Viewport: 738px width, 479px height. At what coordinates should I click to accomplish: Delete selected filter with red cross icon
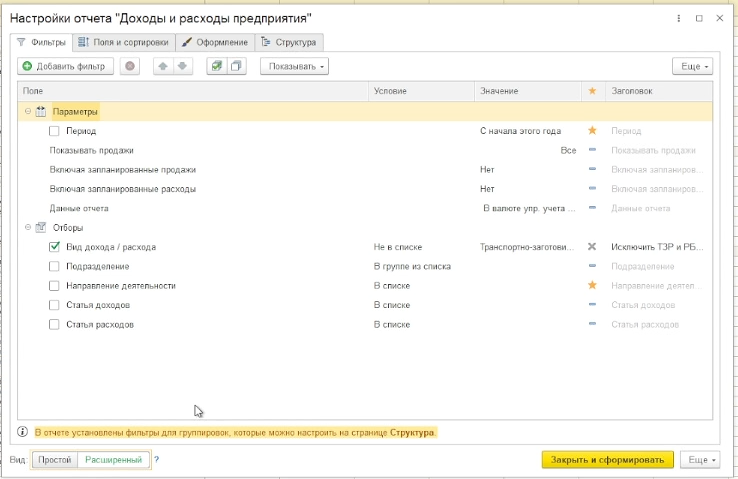(x=130, y=66)
